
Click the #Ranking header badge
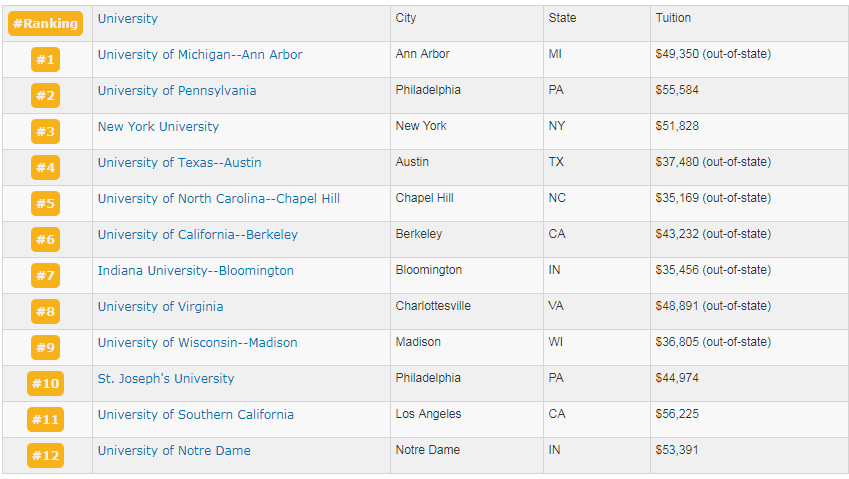(45, 24)
